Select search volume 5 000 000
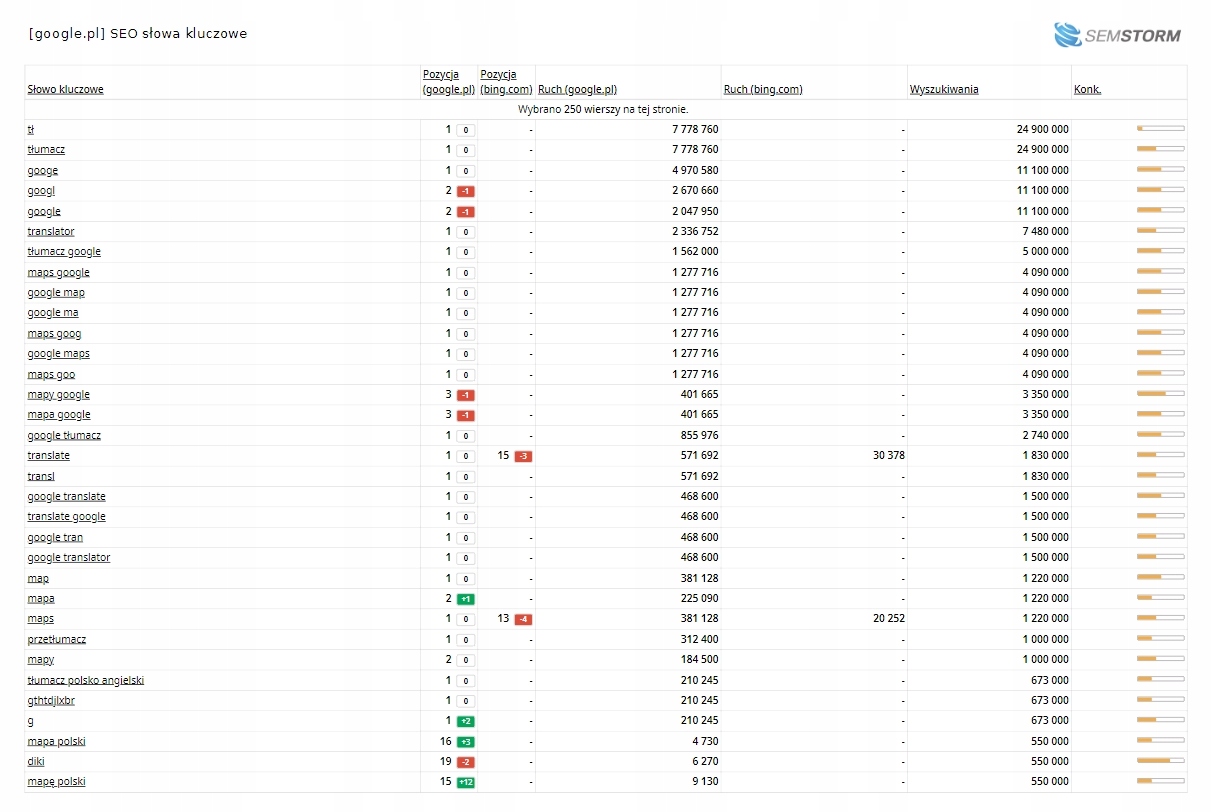The width and height of the screenshot is (1212, 812). (x=1045, y=252)
